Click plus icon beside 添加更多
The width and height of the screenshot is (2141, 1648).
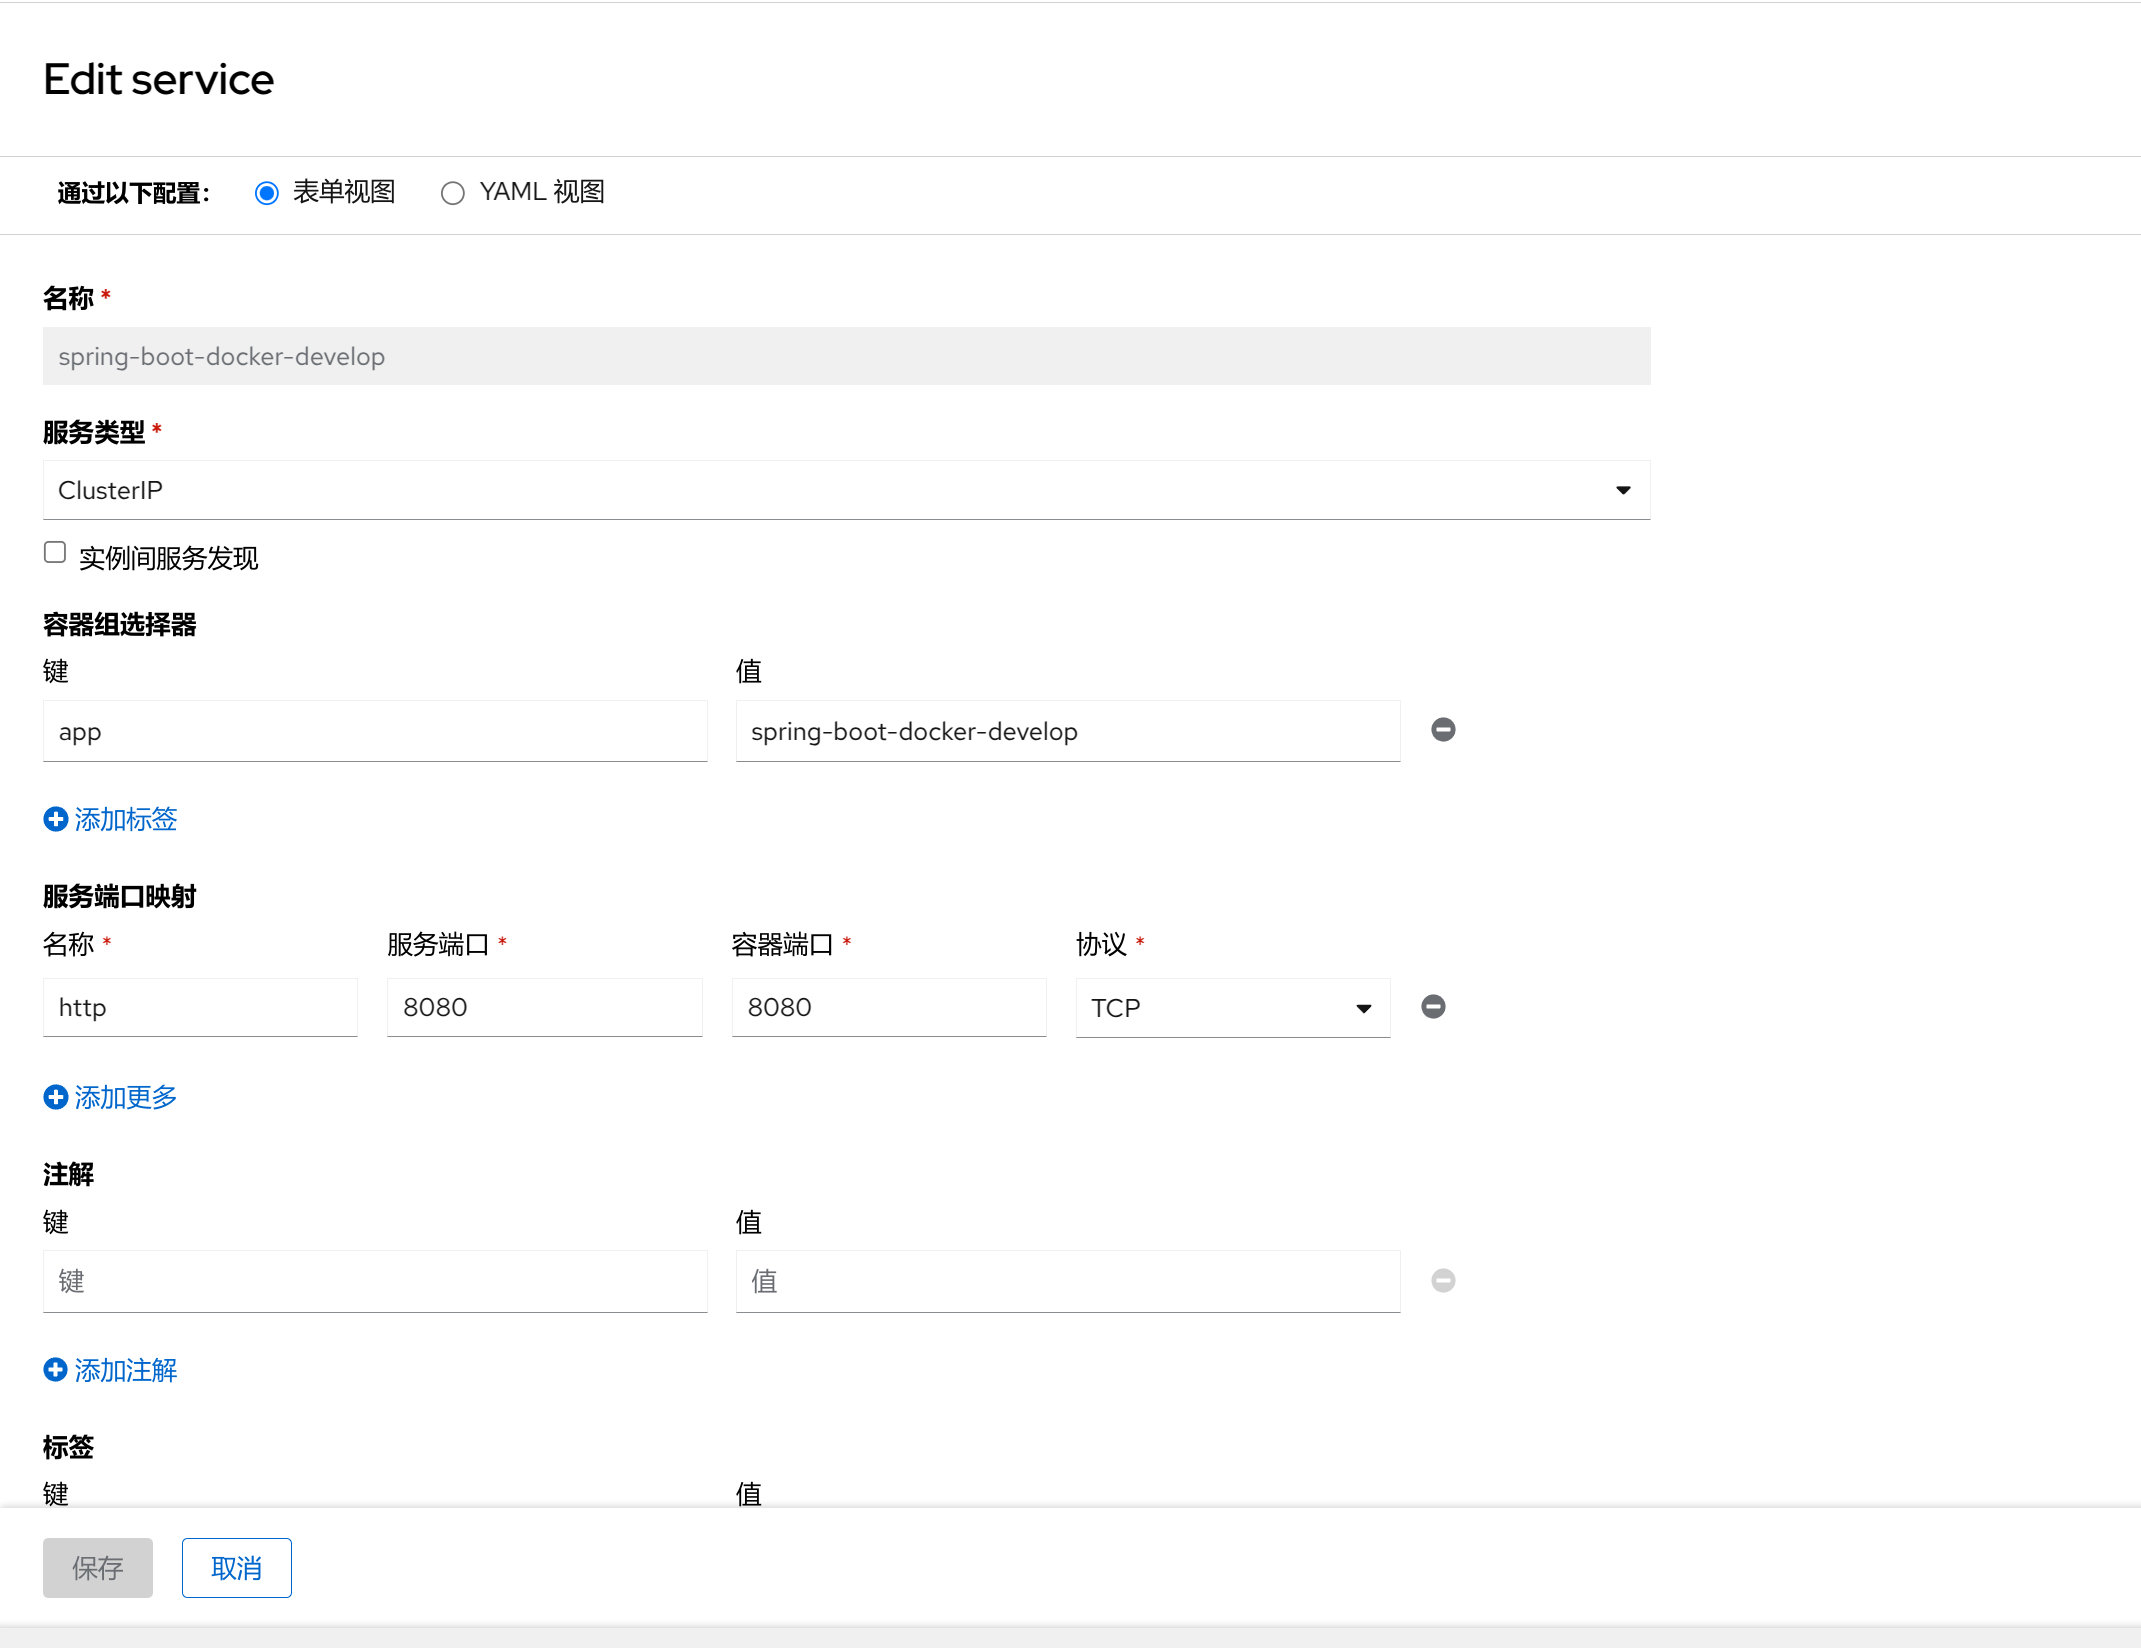pyautogui.click(x=56, y=1098)
